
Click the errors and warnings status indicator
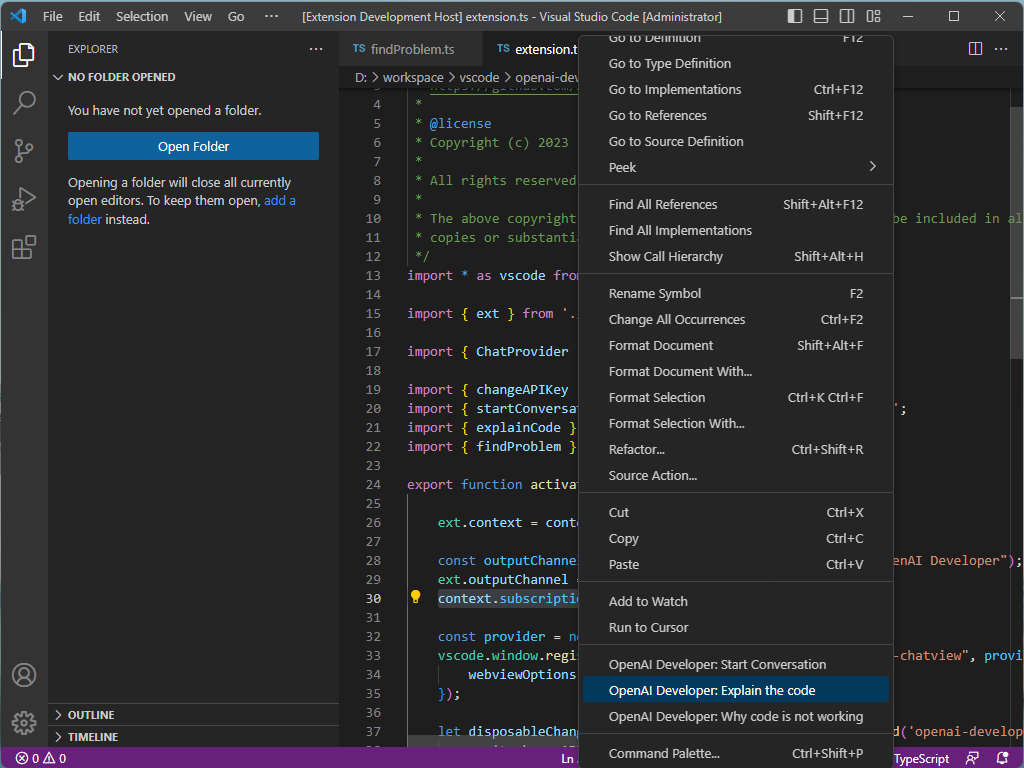point(40,758)
